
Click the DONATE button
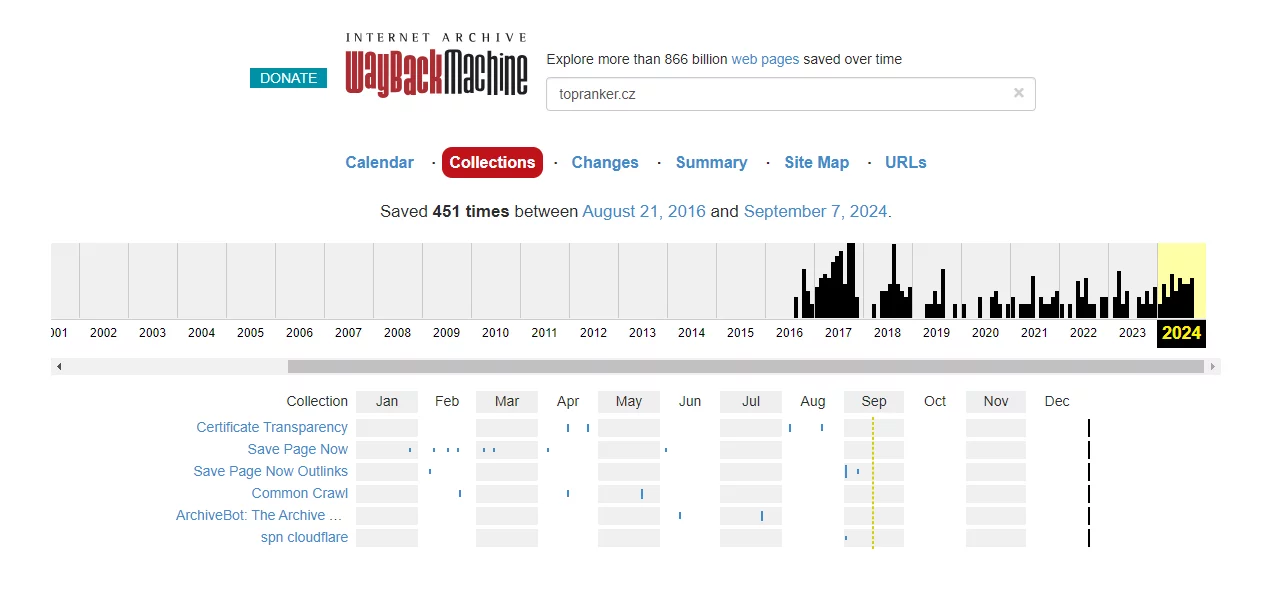(x=288, y=78)
